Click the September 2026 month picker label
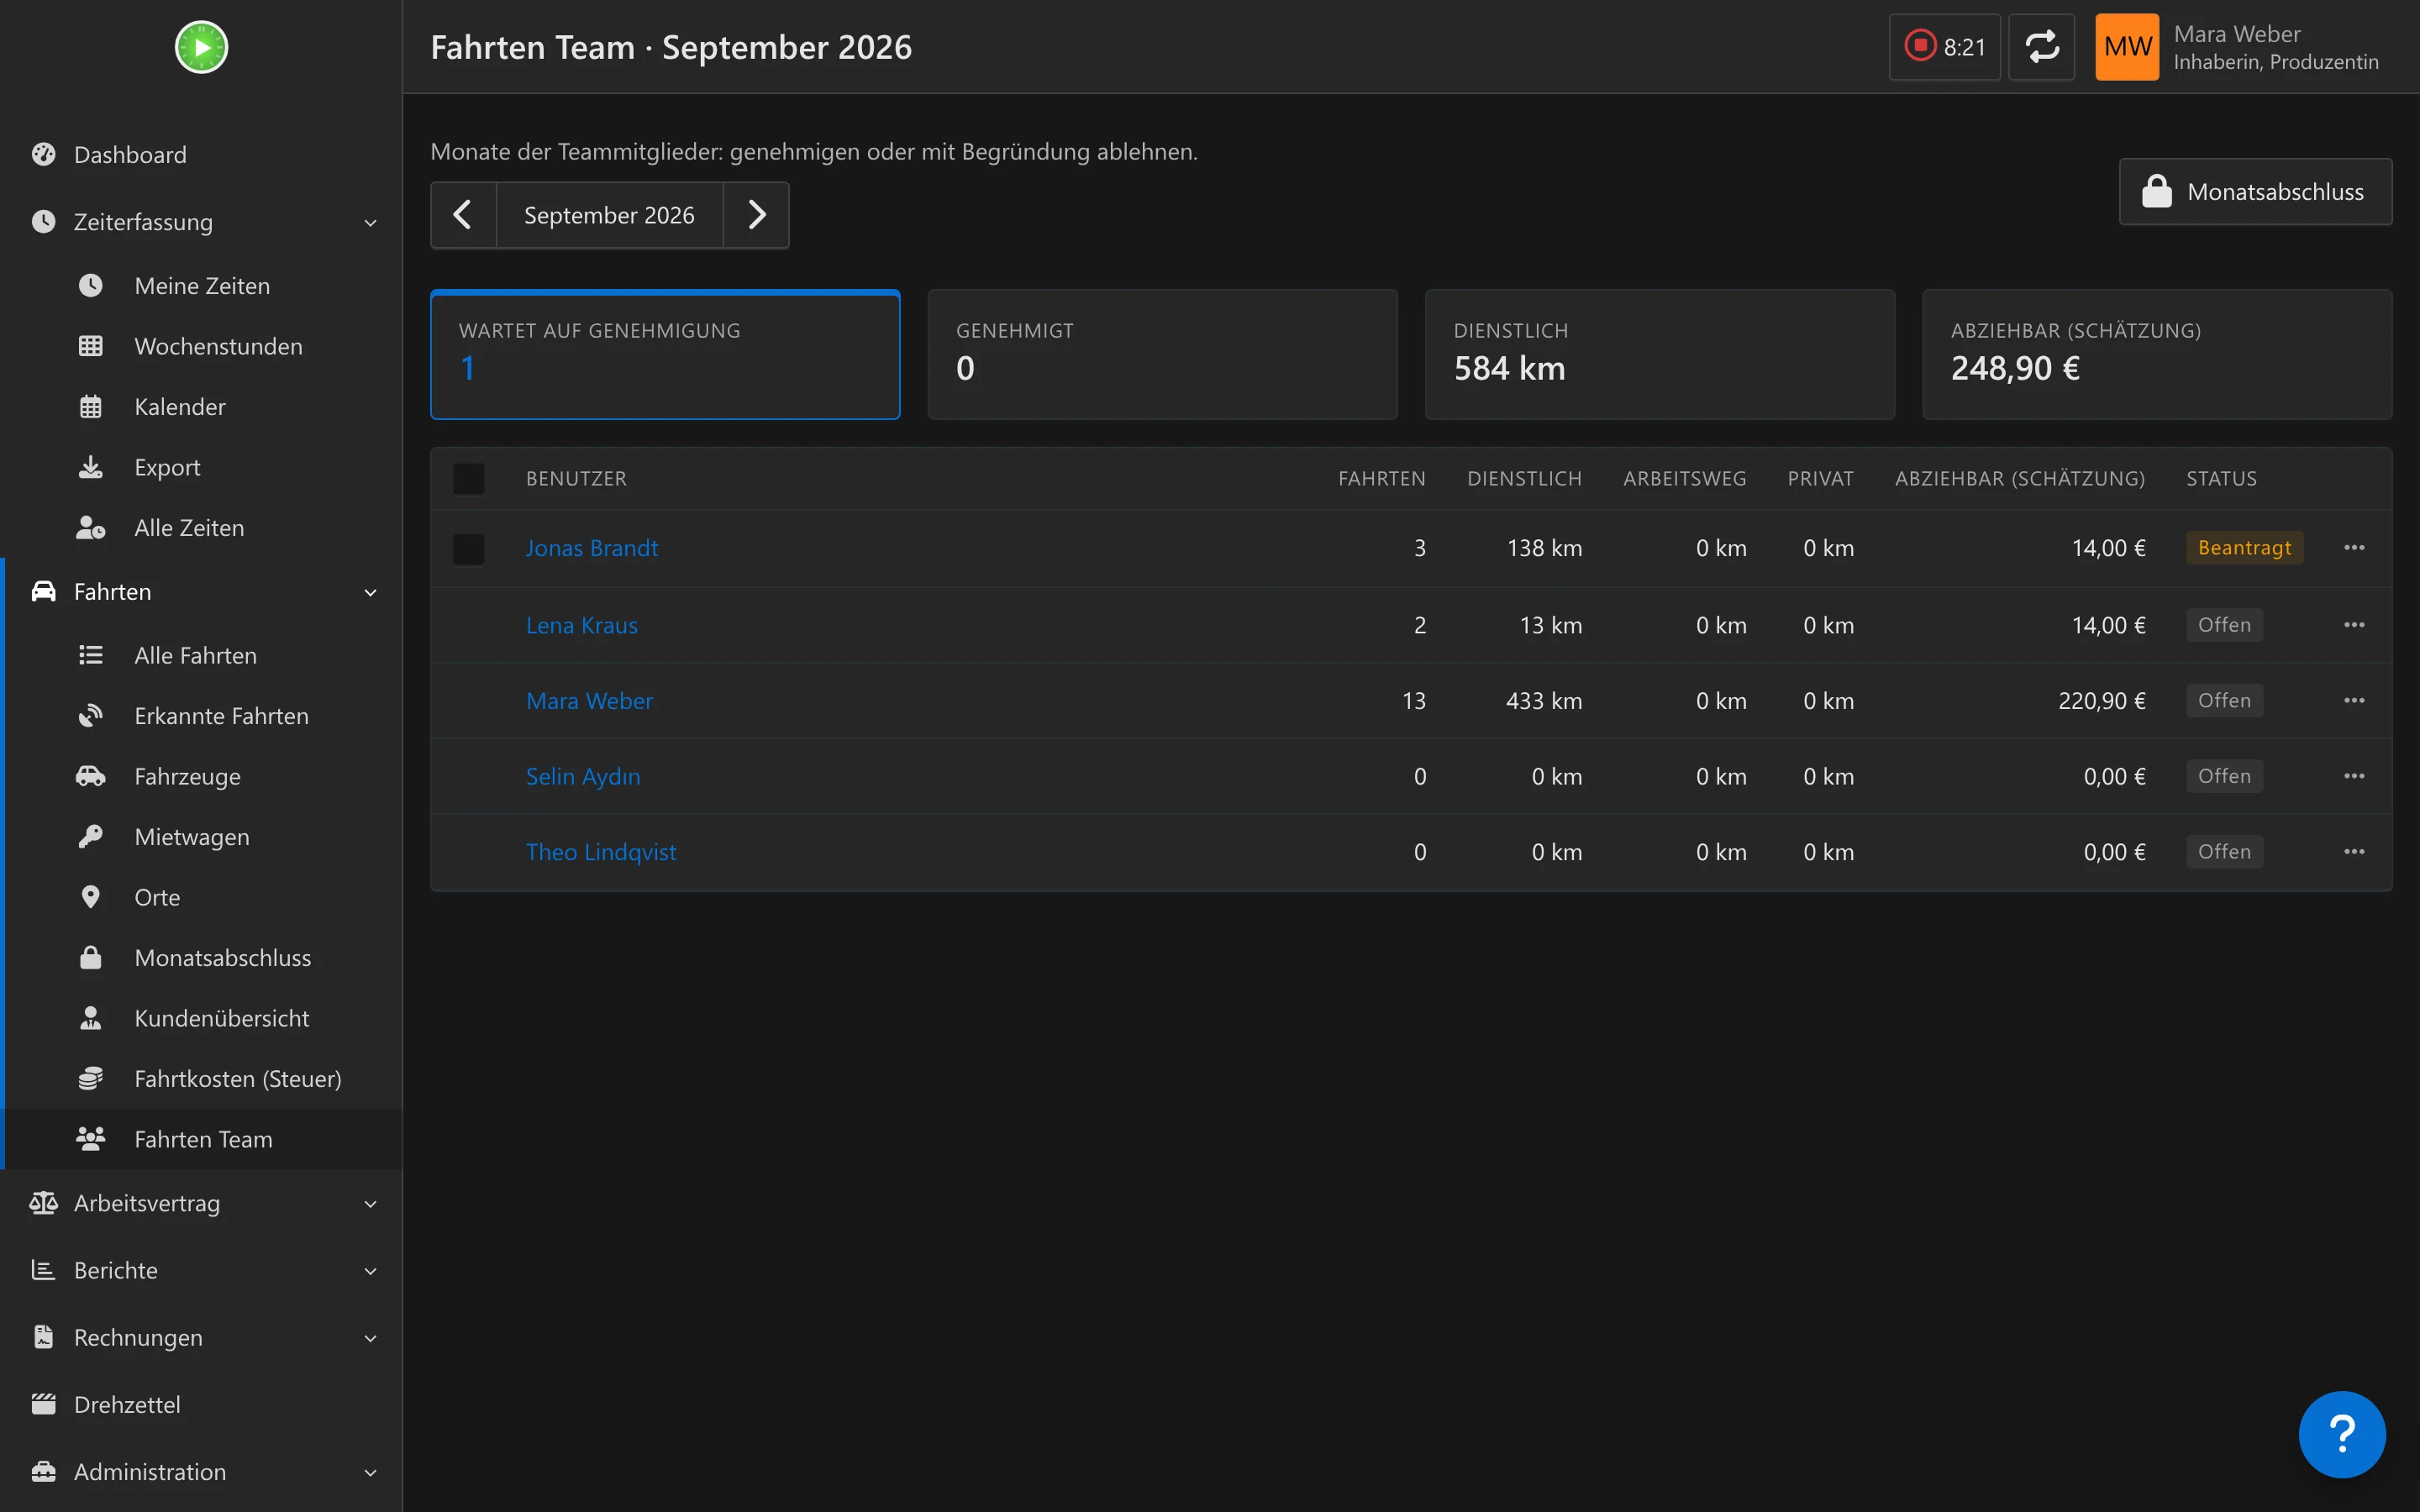 pos(609,215)
